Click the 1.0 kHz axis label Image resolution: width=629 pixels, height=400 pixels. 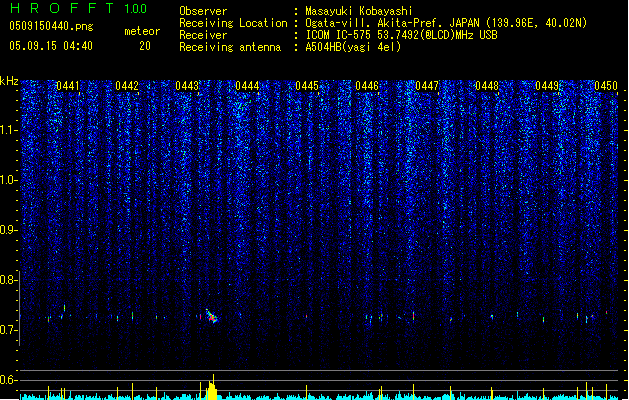point(9,180)
